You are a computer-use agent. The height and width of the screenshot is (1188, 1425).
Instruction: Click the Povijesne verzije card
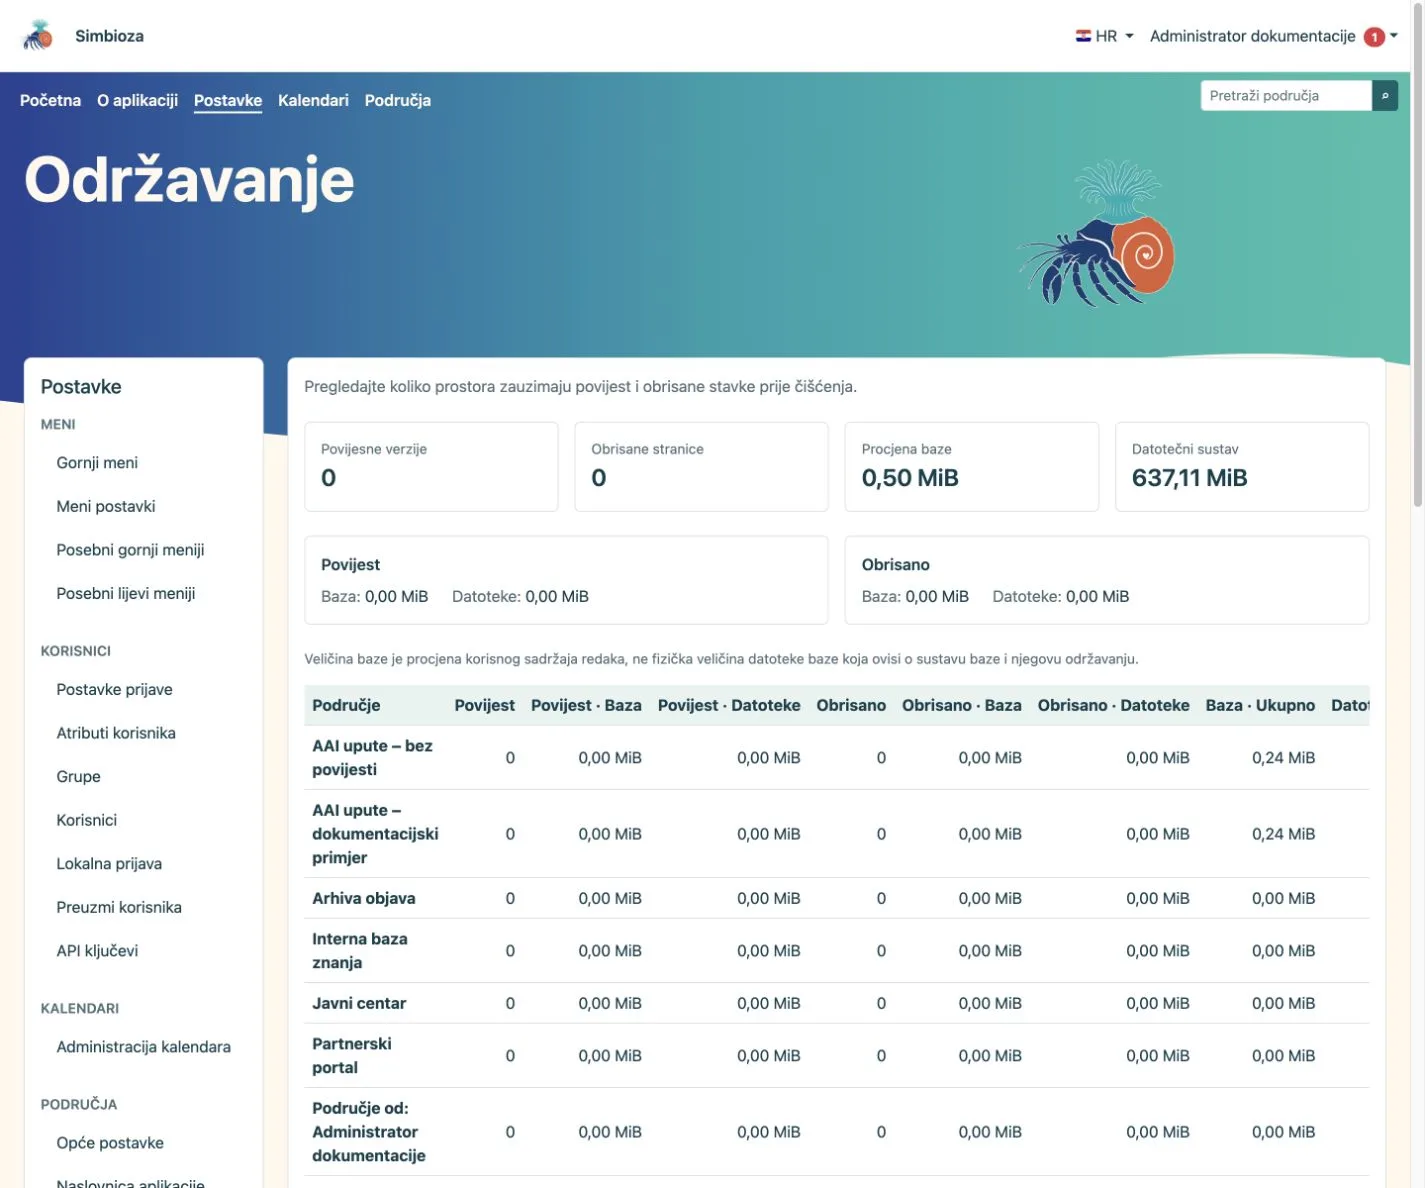(x=431, y=466)
